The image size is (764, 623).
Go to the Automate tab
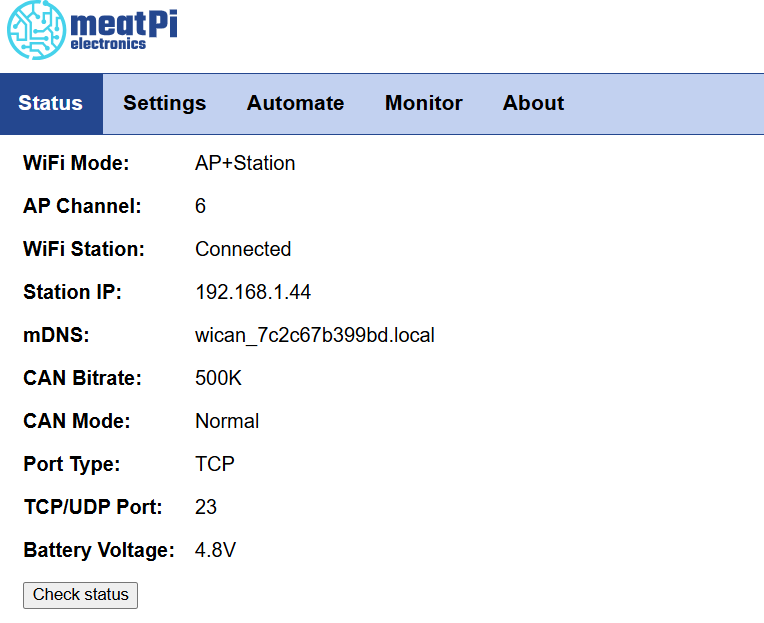tap(295, 103)
